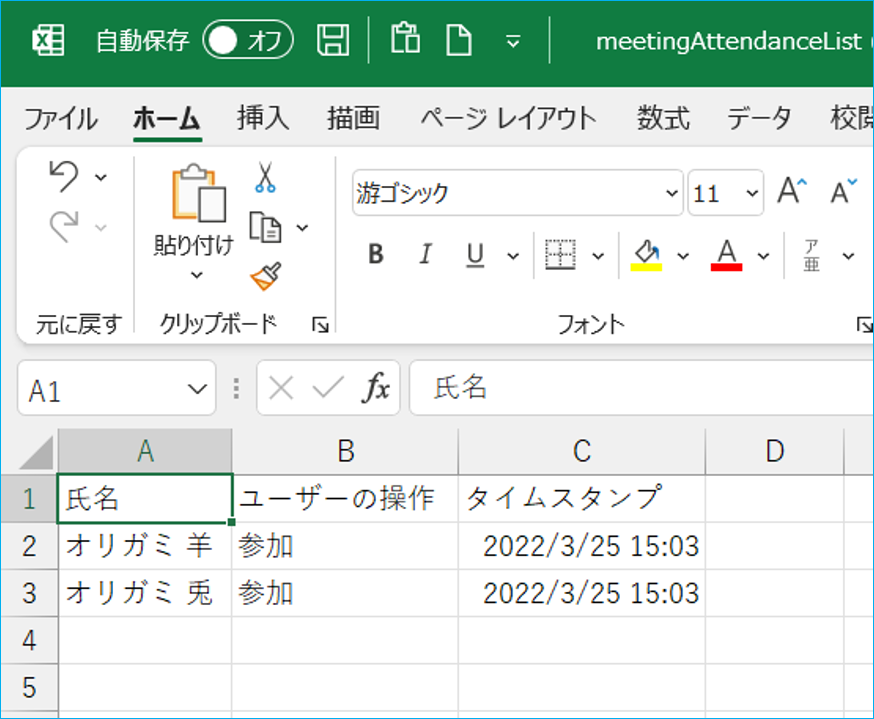Apply the yellow fill color
Screen dimensions: 874x719
point(646,255)
